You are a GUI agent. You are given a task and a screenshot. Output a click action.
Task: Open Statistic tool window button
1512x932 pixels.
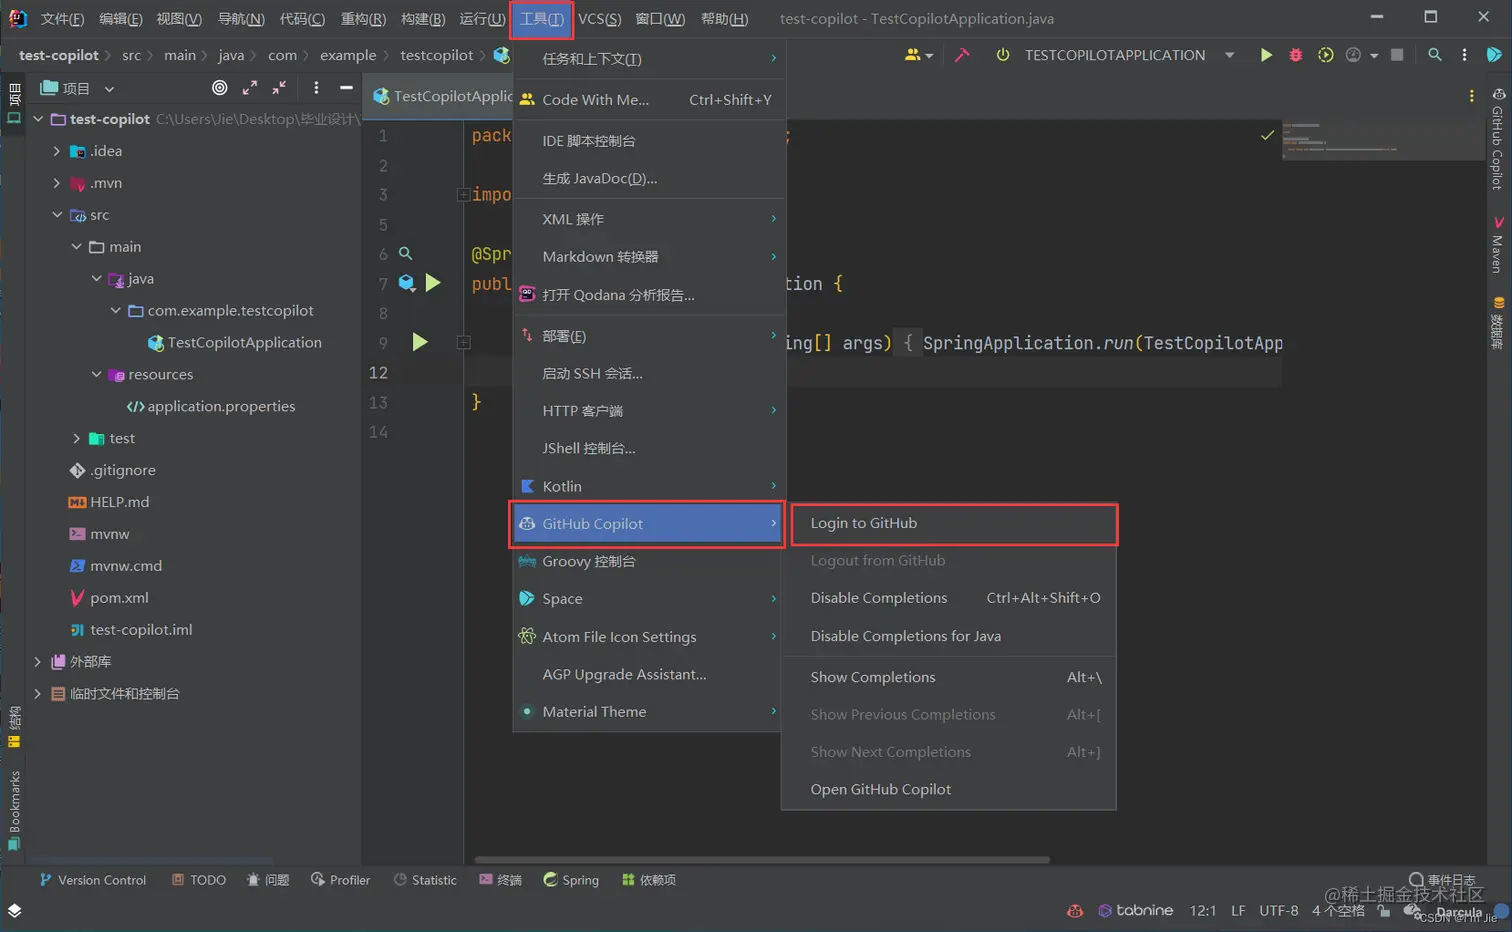tap(425, 880)
